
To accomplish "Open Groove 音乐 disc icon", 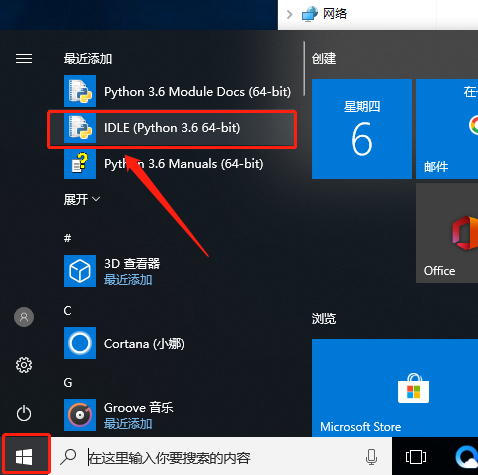I will (80, 415).
